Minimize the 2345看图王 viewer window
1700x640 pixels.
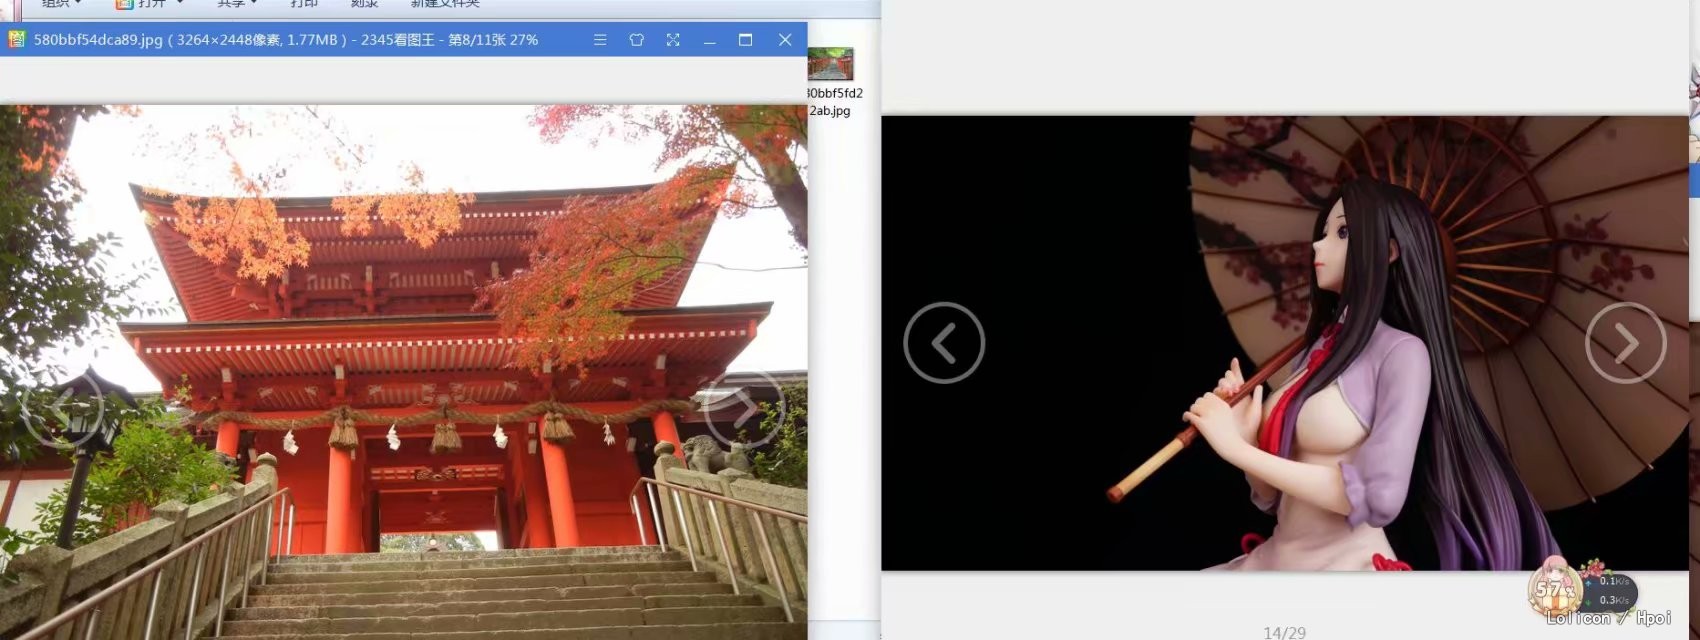pyautogui.click(x=709, y=40)
